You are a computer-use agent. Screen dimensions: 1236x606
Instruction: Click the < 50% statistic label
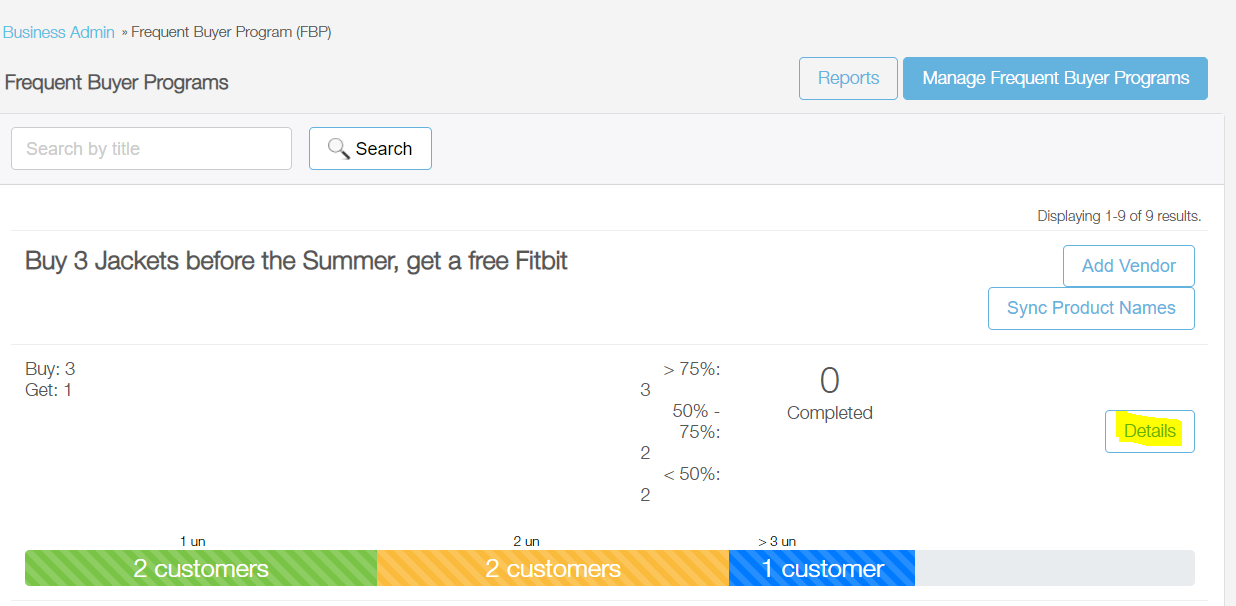(x=692, y=474)
